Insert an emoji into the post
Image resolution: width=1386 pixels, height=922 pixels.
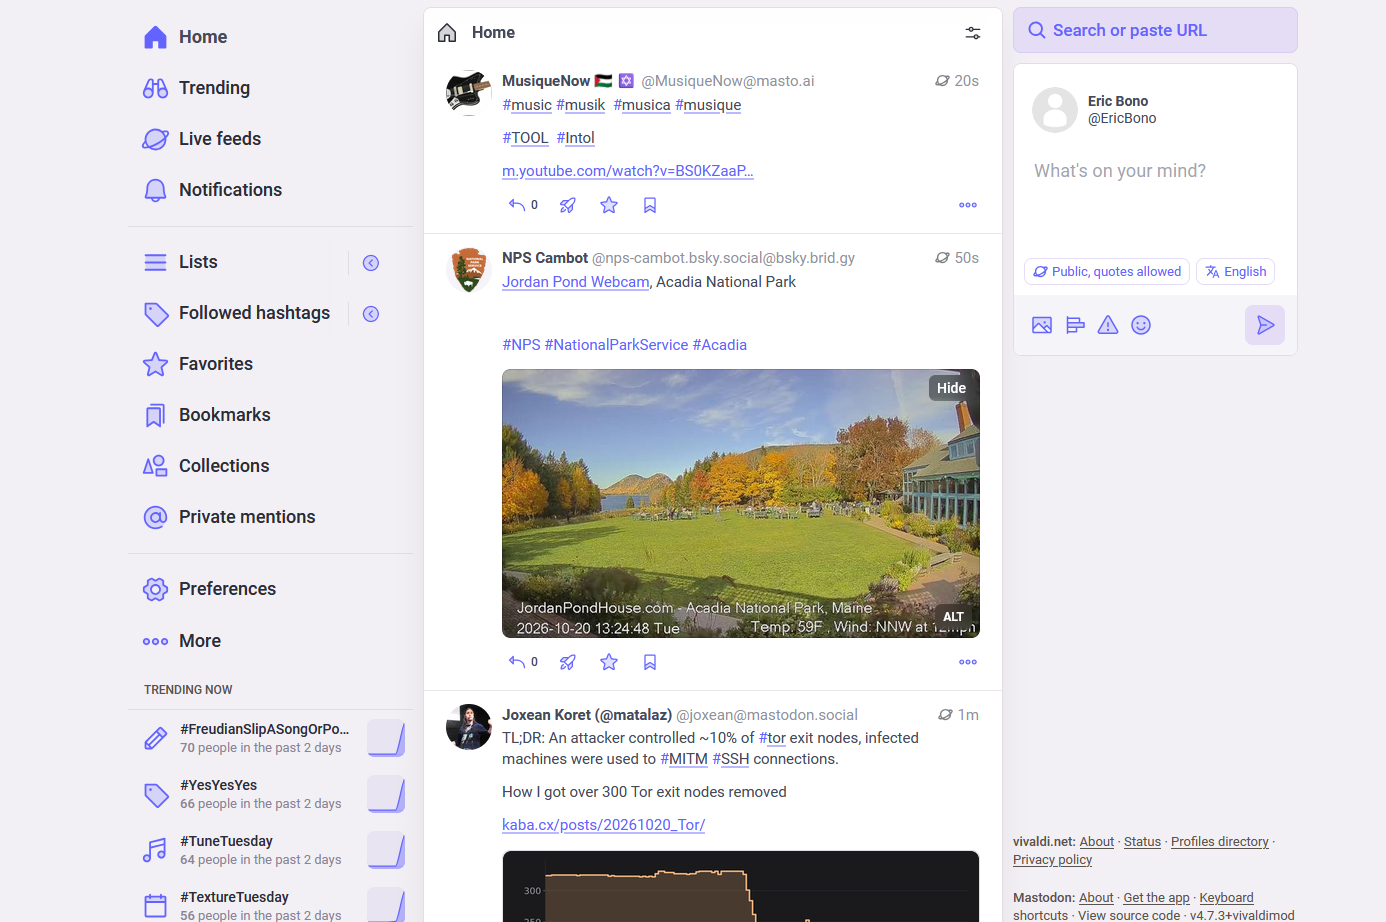pos(1141,325)
